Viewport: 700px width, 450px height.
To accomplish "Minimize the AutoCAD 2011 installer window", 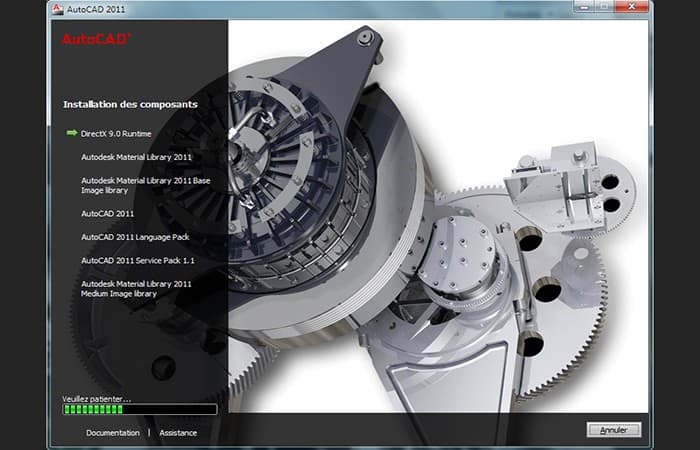I will pos(584,6).
